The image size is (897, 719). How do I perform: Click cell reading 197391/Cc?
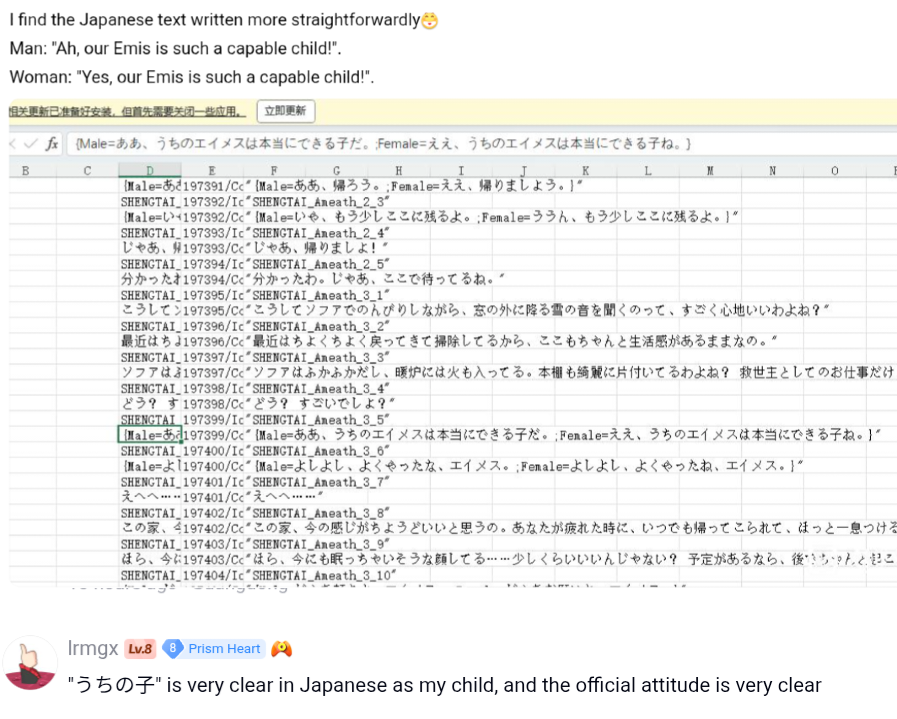click(213, 186)
